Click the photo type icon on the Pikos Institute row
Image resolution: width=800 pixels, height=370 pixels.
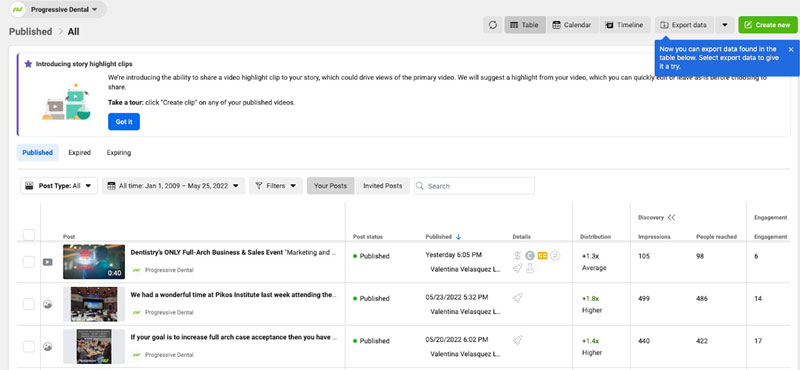(x=47, y=304)
